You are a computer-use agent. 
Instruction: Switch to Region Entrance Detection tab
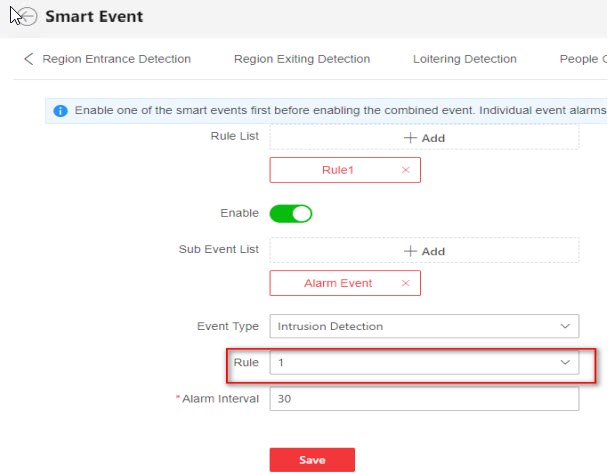(x=116, y=59)
